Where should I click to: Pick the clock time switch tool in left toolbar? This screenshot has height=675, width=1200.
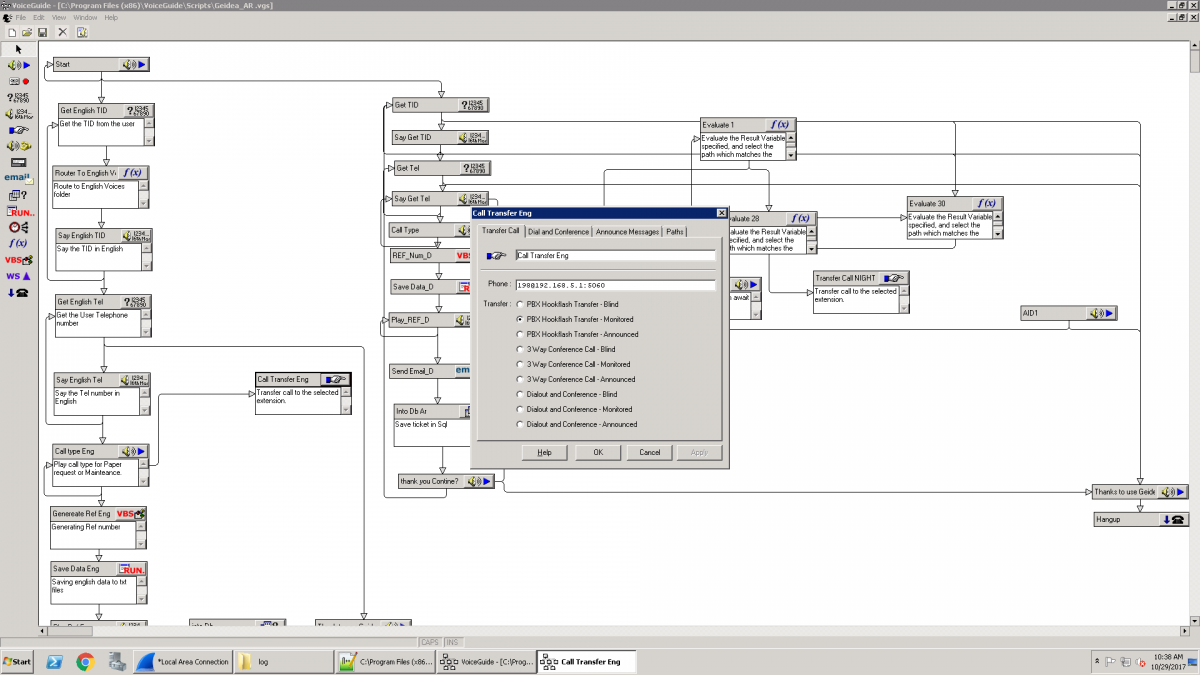click(x=18, y=227)
